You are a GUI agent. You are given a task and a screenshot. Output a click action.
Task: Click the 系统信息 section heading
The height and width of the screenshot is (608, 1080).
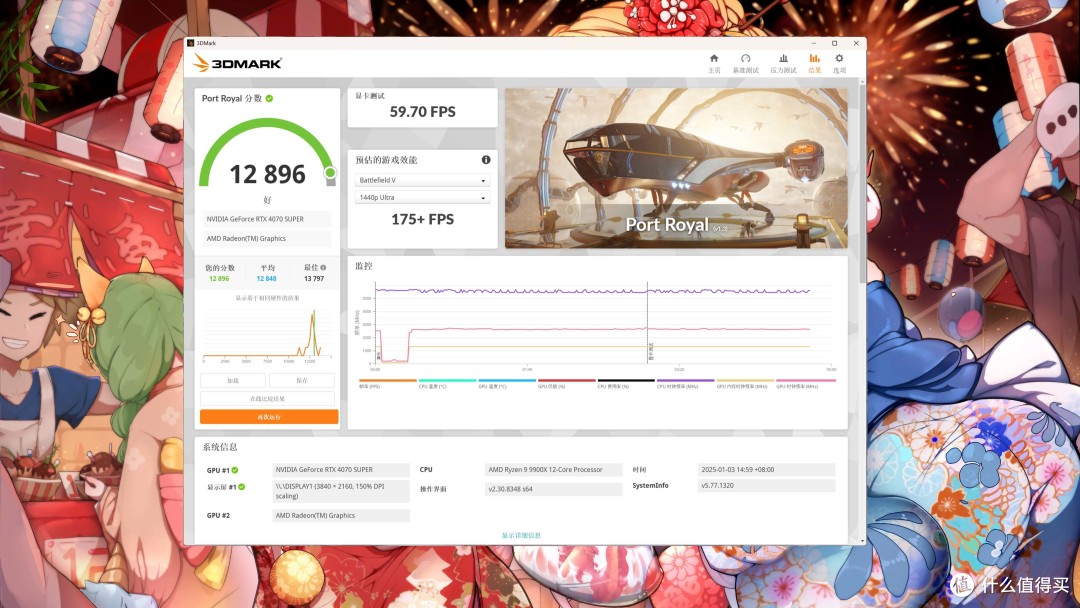tap(220, 447)
